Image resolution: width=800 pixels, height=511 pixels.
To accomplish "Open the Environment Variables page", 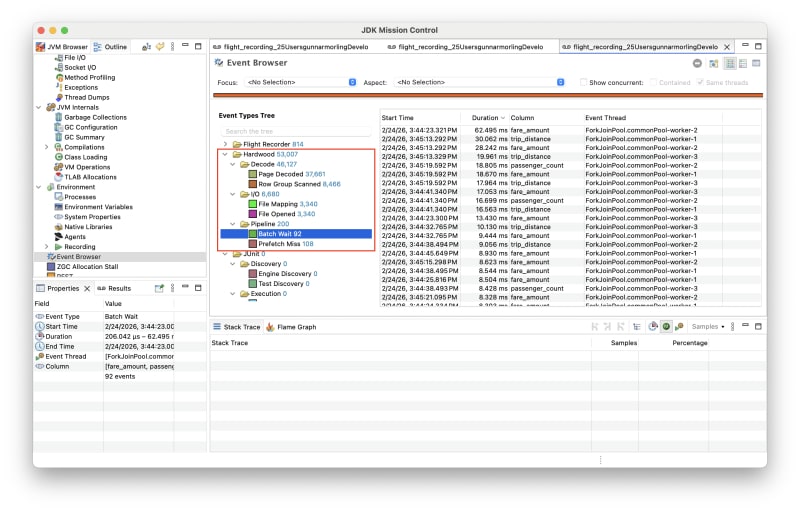I will 98,207.
